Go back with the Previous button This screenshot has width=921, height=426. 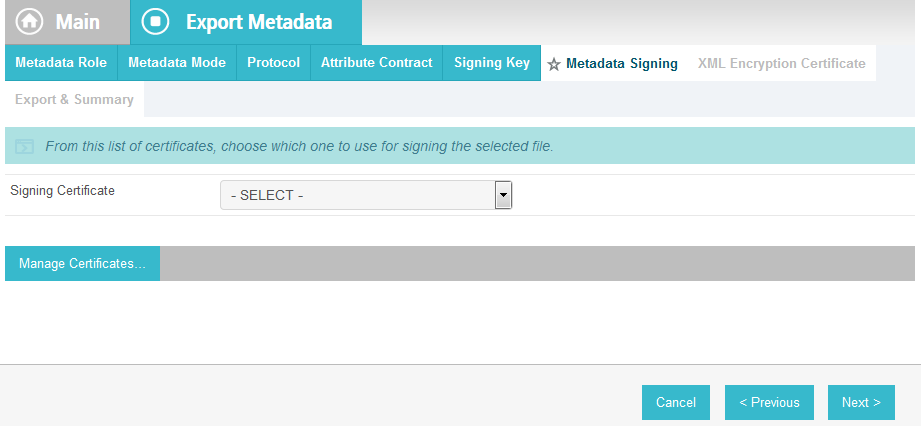coord(769,402)
